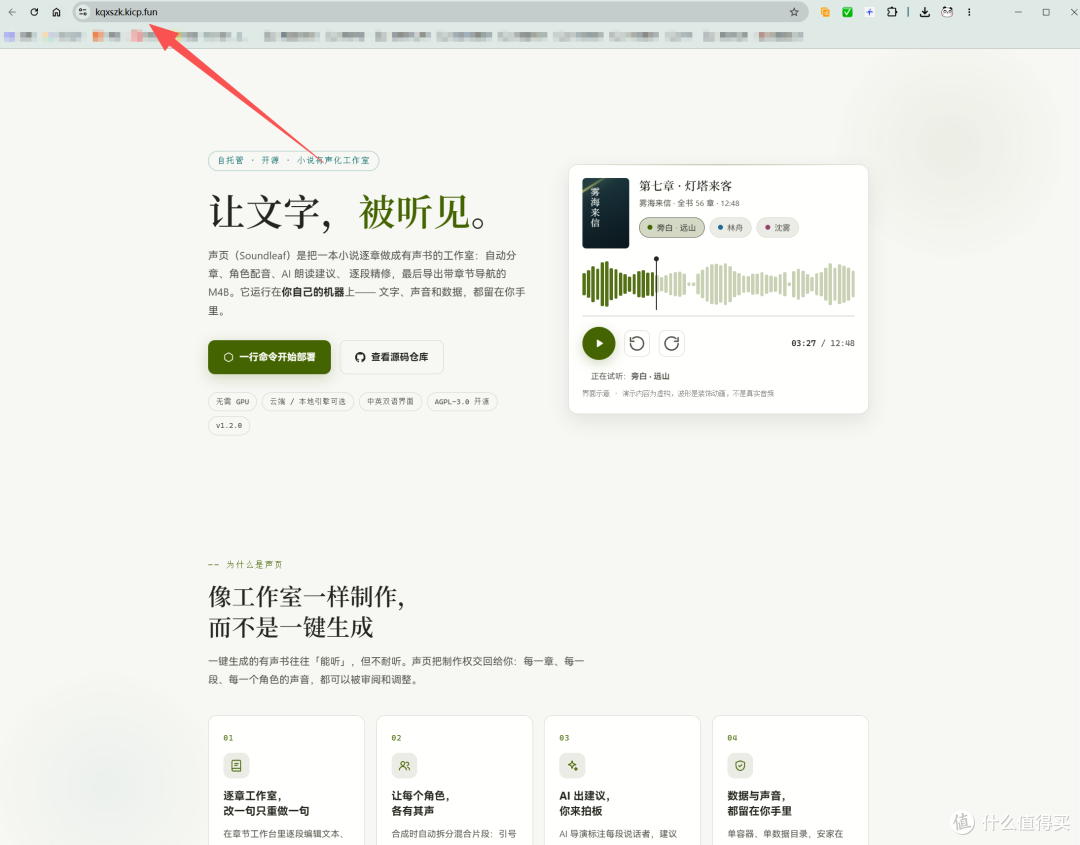
Task: Click the 为什么是声页 section label
Action: tap(254, 565)
